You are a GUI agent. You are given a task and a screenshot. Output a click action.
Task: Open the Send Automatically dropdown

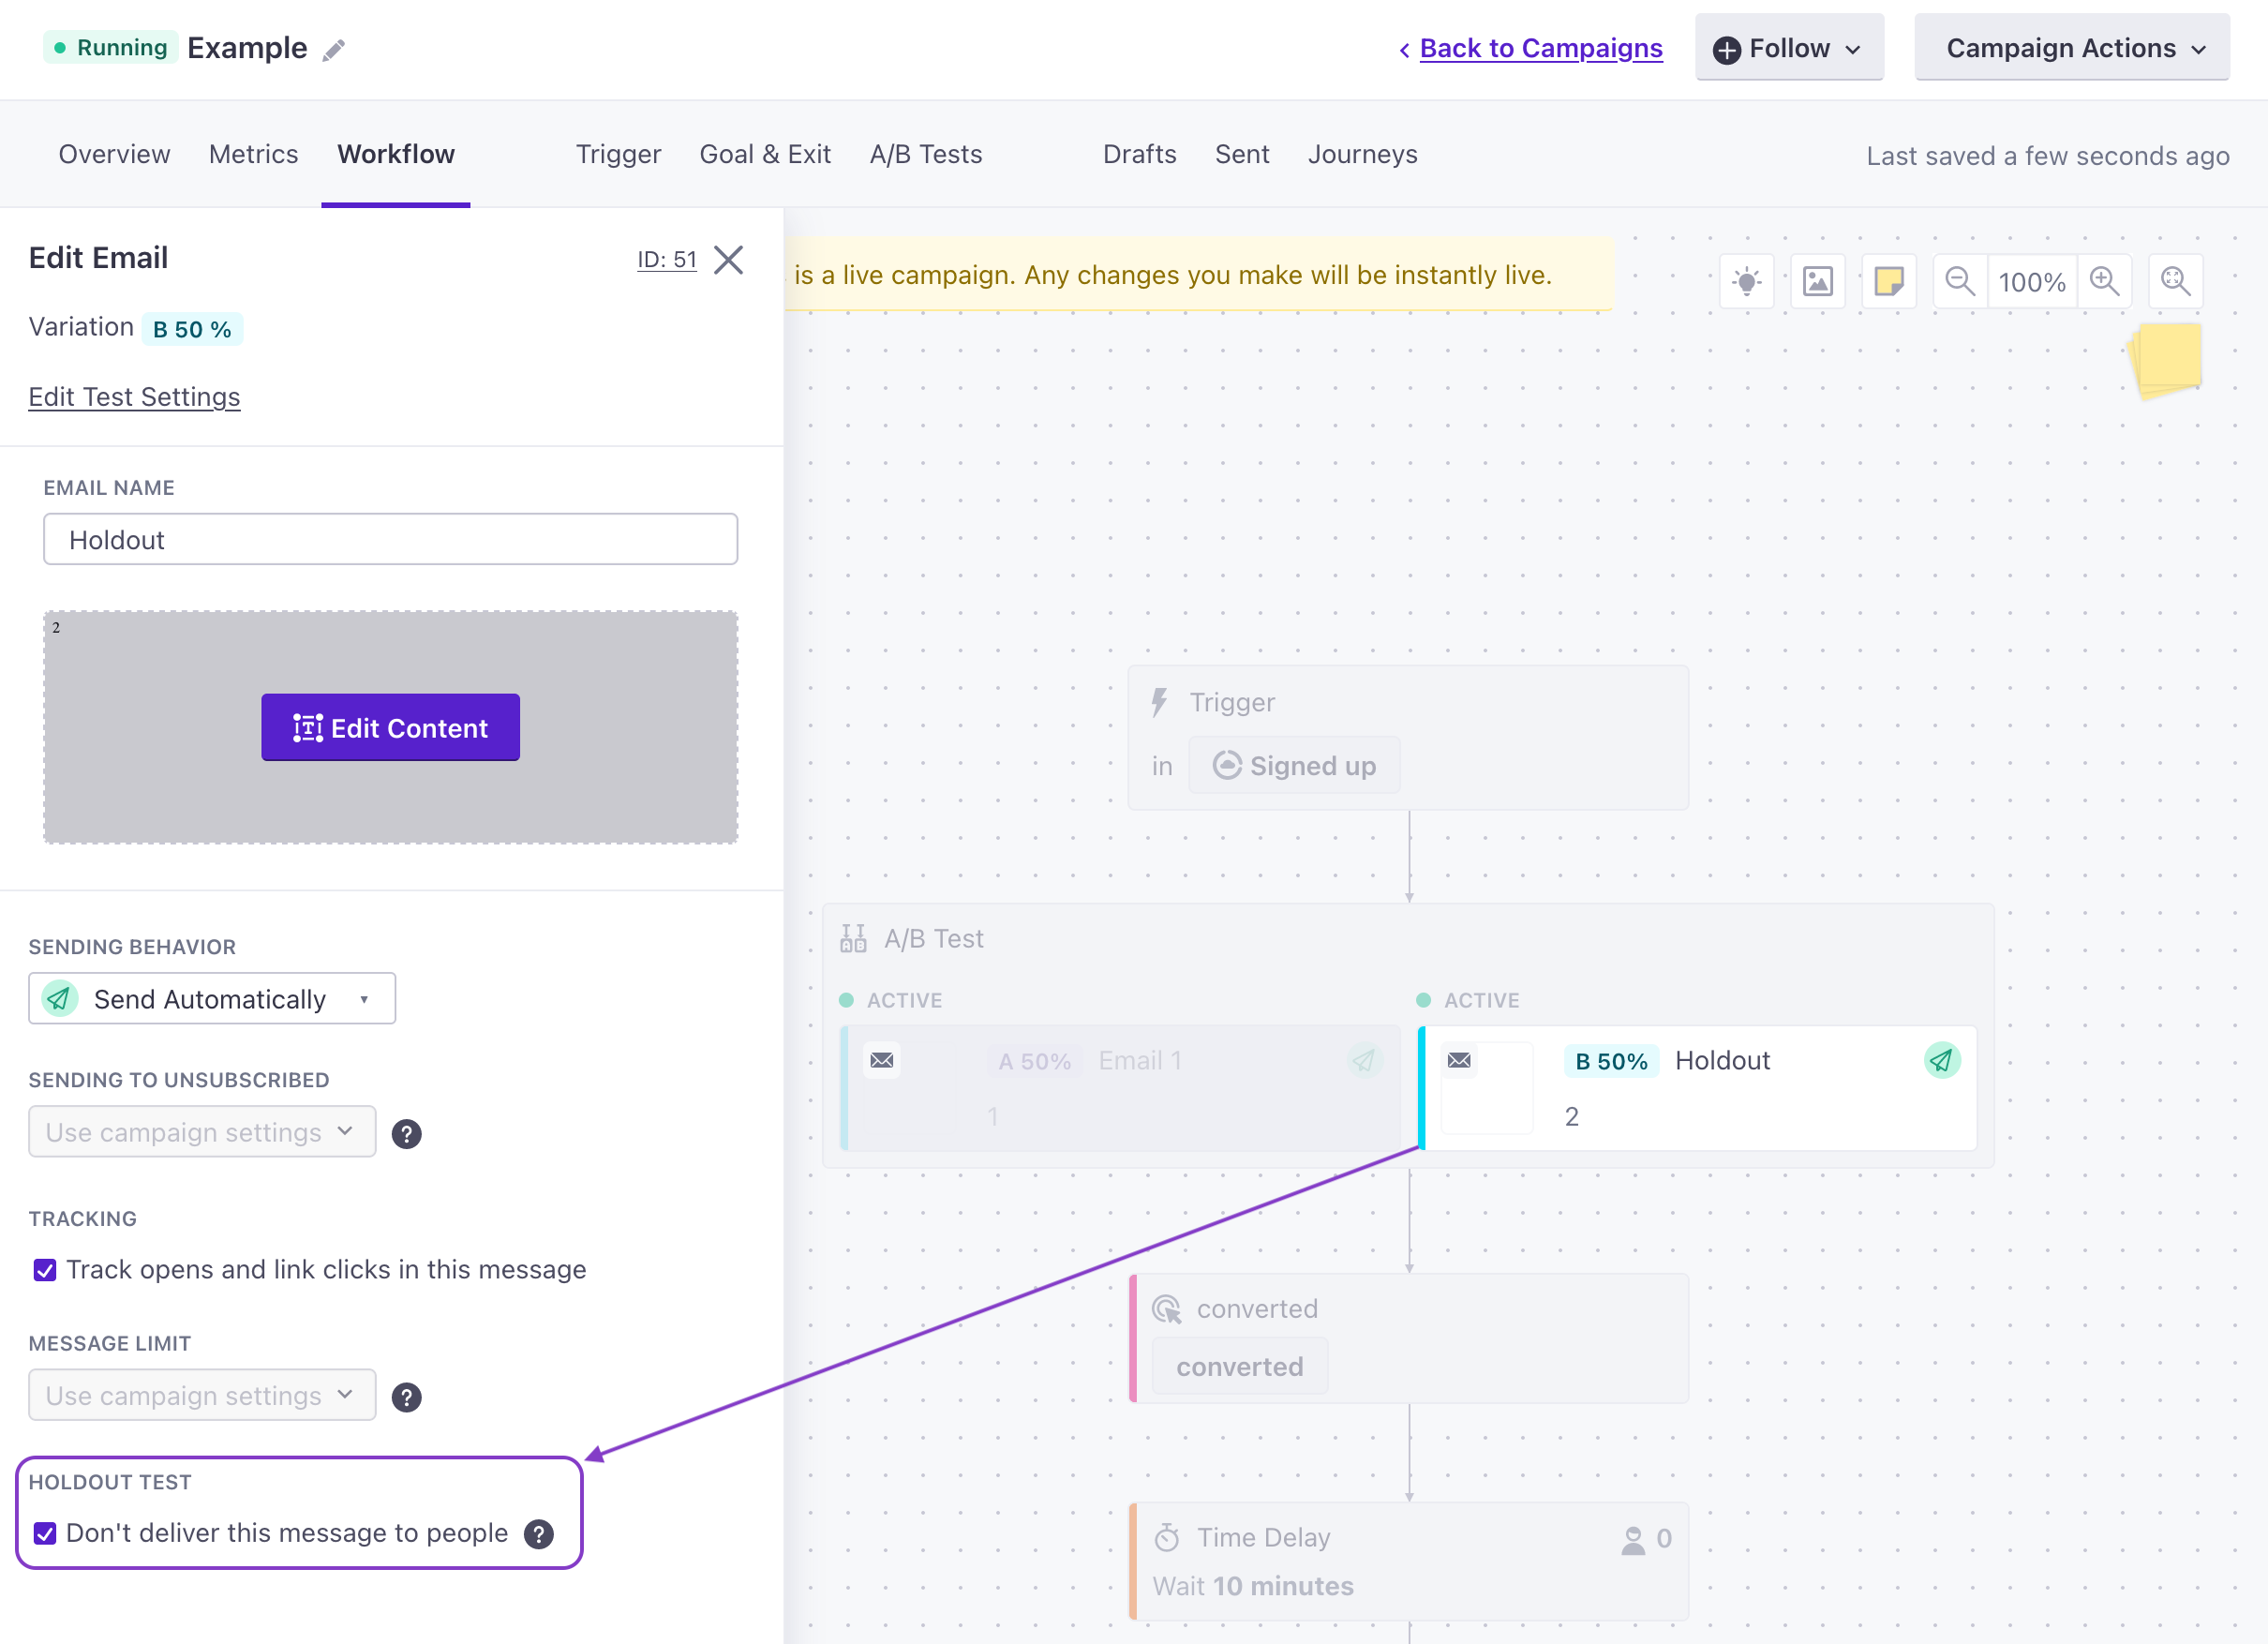coord(212,999)
